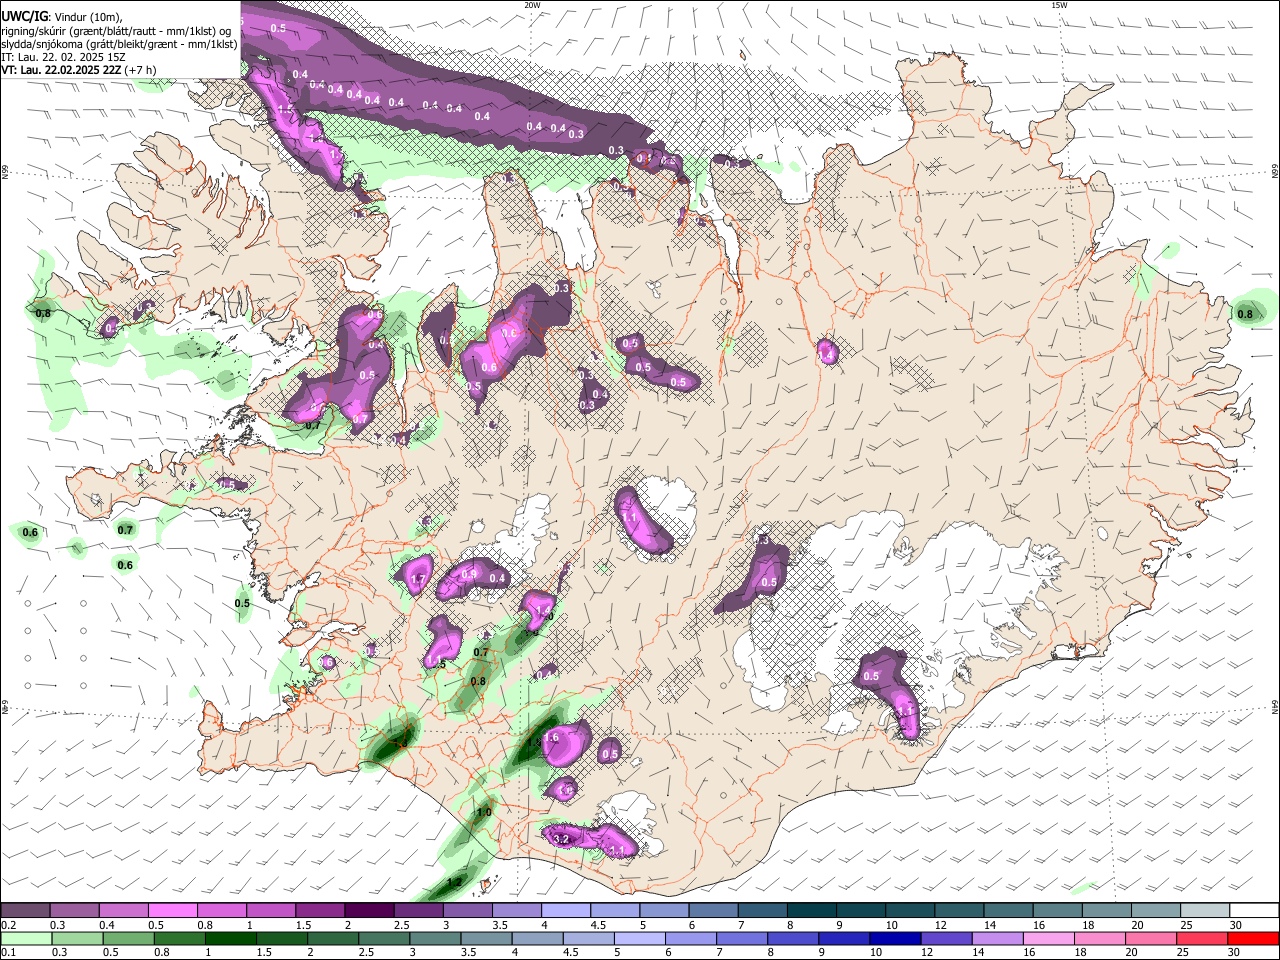Click the 'VT: Lau. 22.02.2025 22Z (+7 h)' line
This screenshot has height=960, width=1280.
[x=78, y=70]
